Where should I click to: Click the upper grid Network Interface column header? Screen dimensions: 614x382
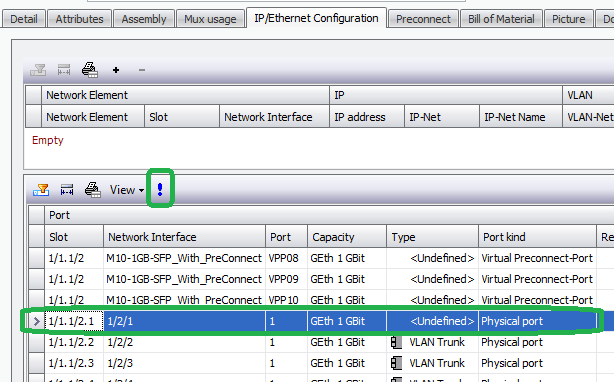coord(274,117)
